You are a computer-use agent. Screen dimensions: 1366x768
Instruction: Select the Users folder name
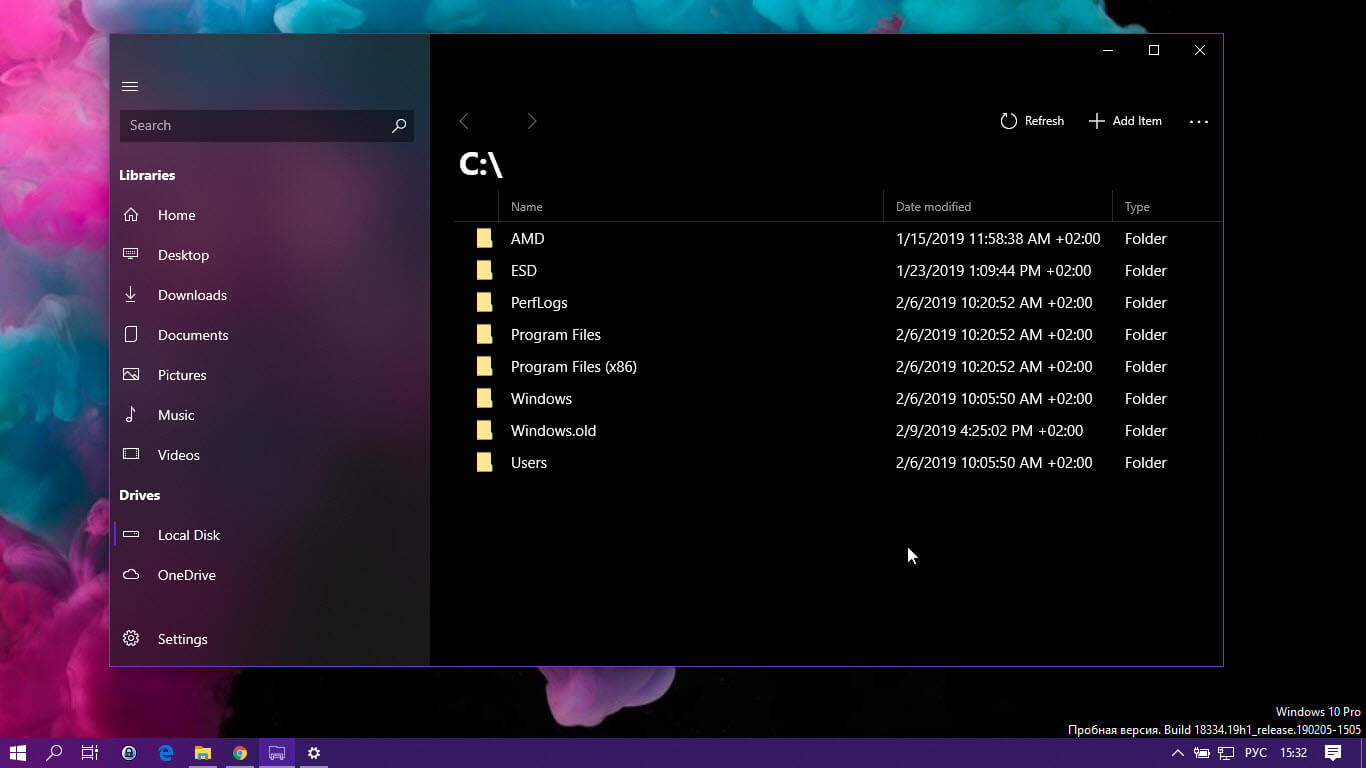[x=529, y=463]
